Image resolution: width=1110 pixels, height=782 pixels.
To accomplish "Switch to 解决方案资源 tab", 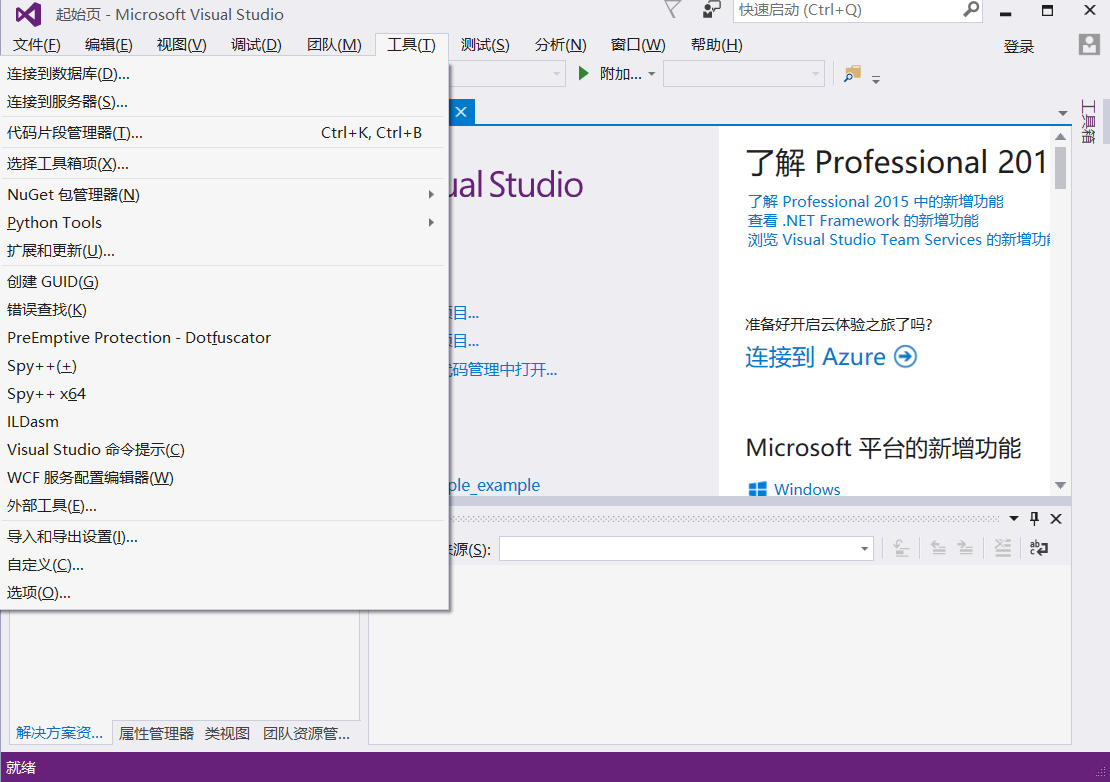I will coord(59,733).
